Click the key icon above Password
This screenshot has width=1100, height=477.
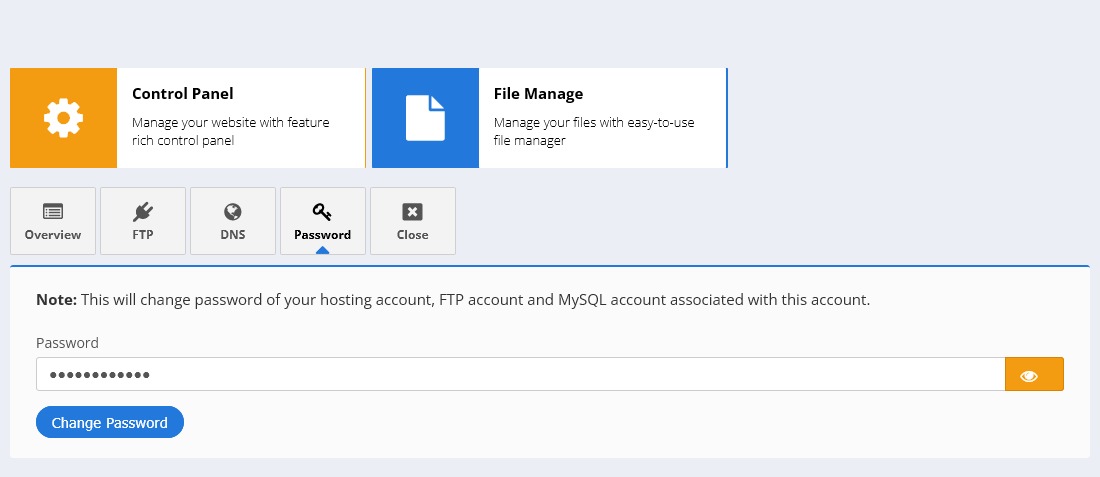coord(322,211)
